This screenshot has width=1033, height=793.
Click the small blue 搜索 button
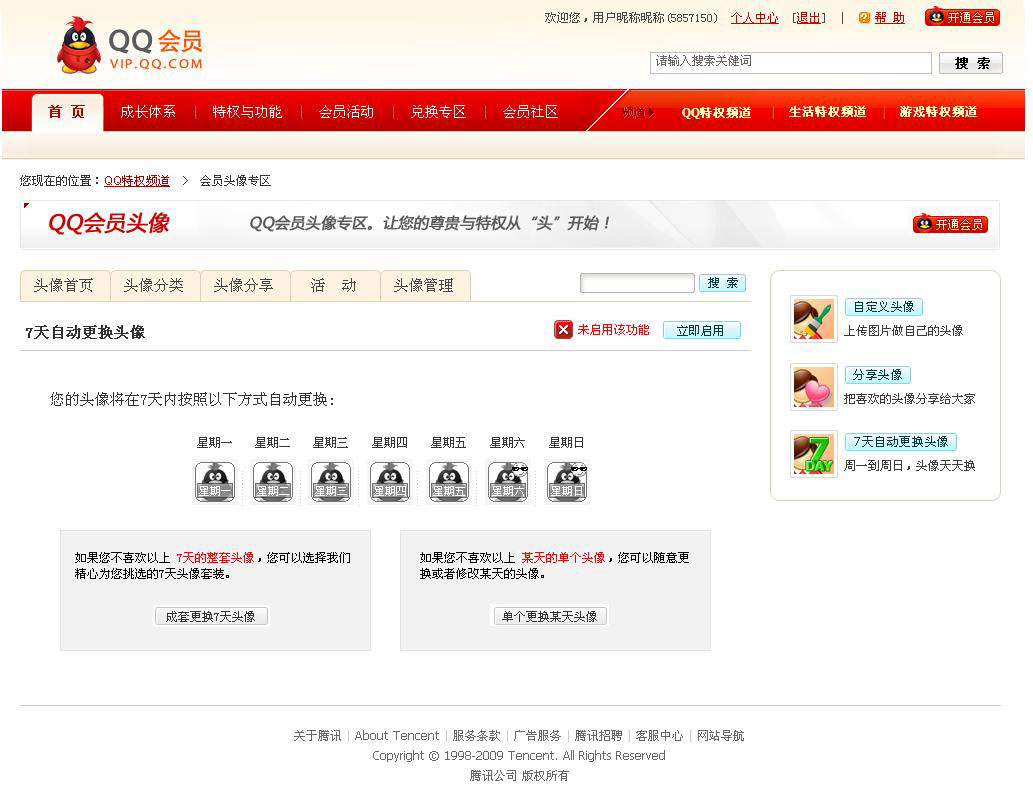click(x=723, y=283)
